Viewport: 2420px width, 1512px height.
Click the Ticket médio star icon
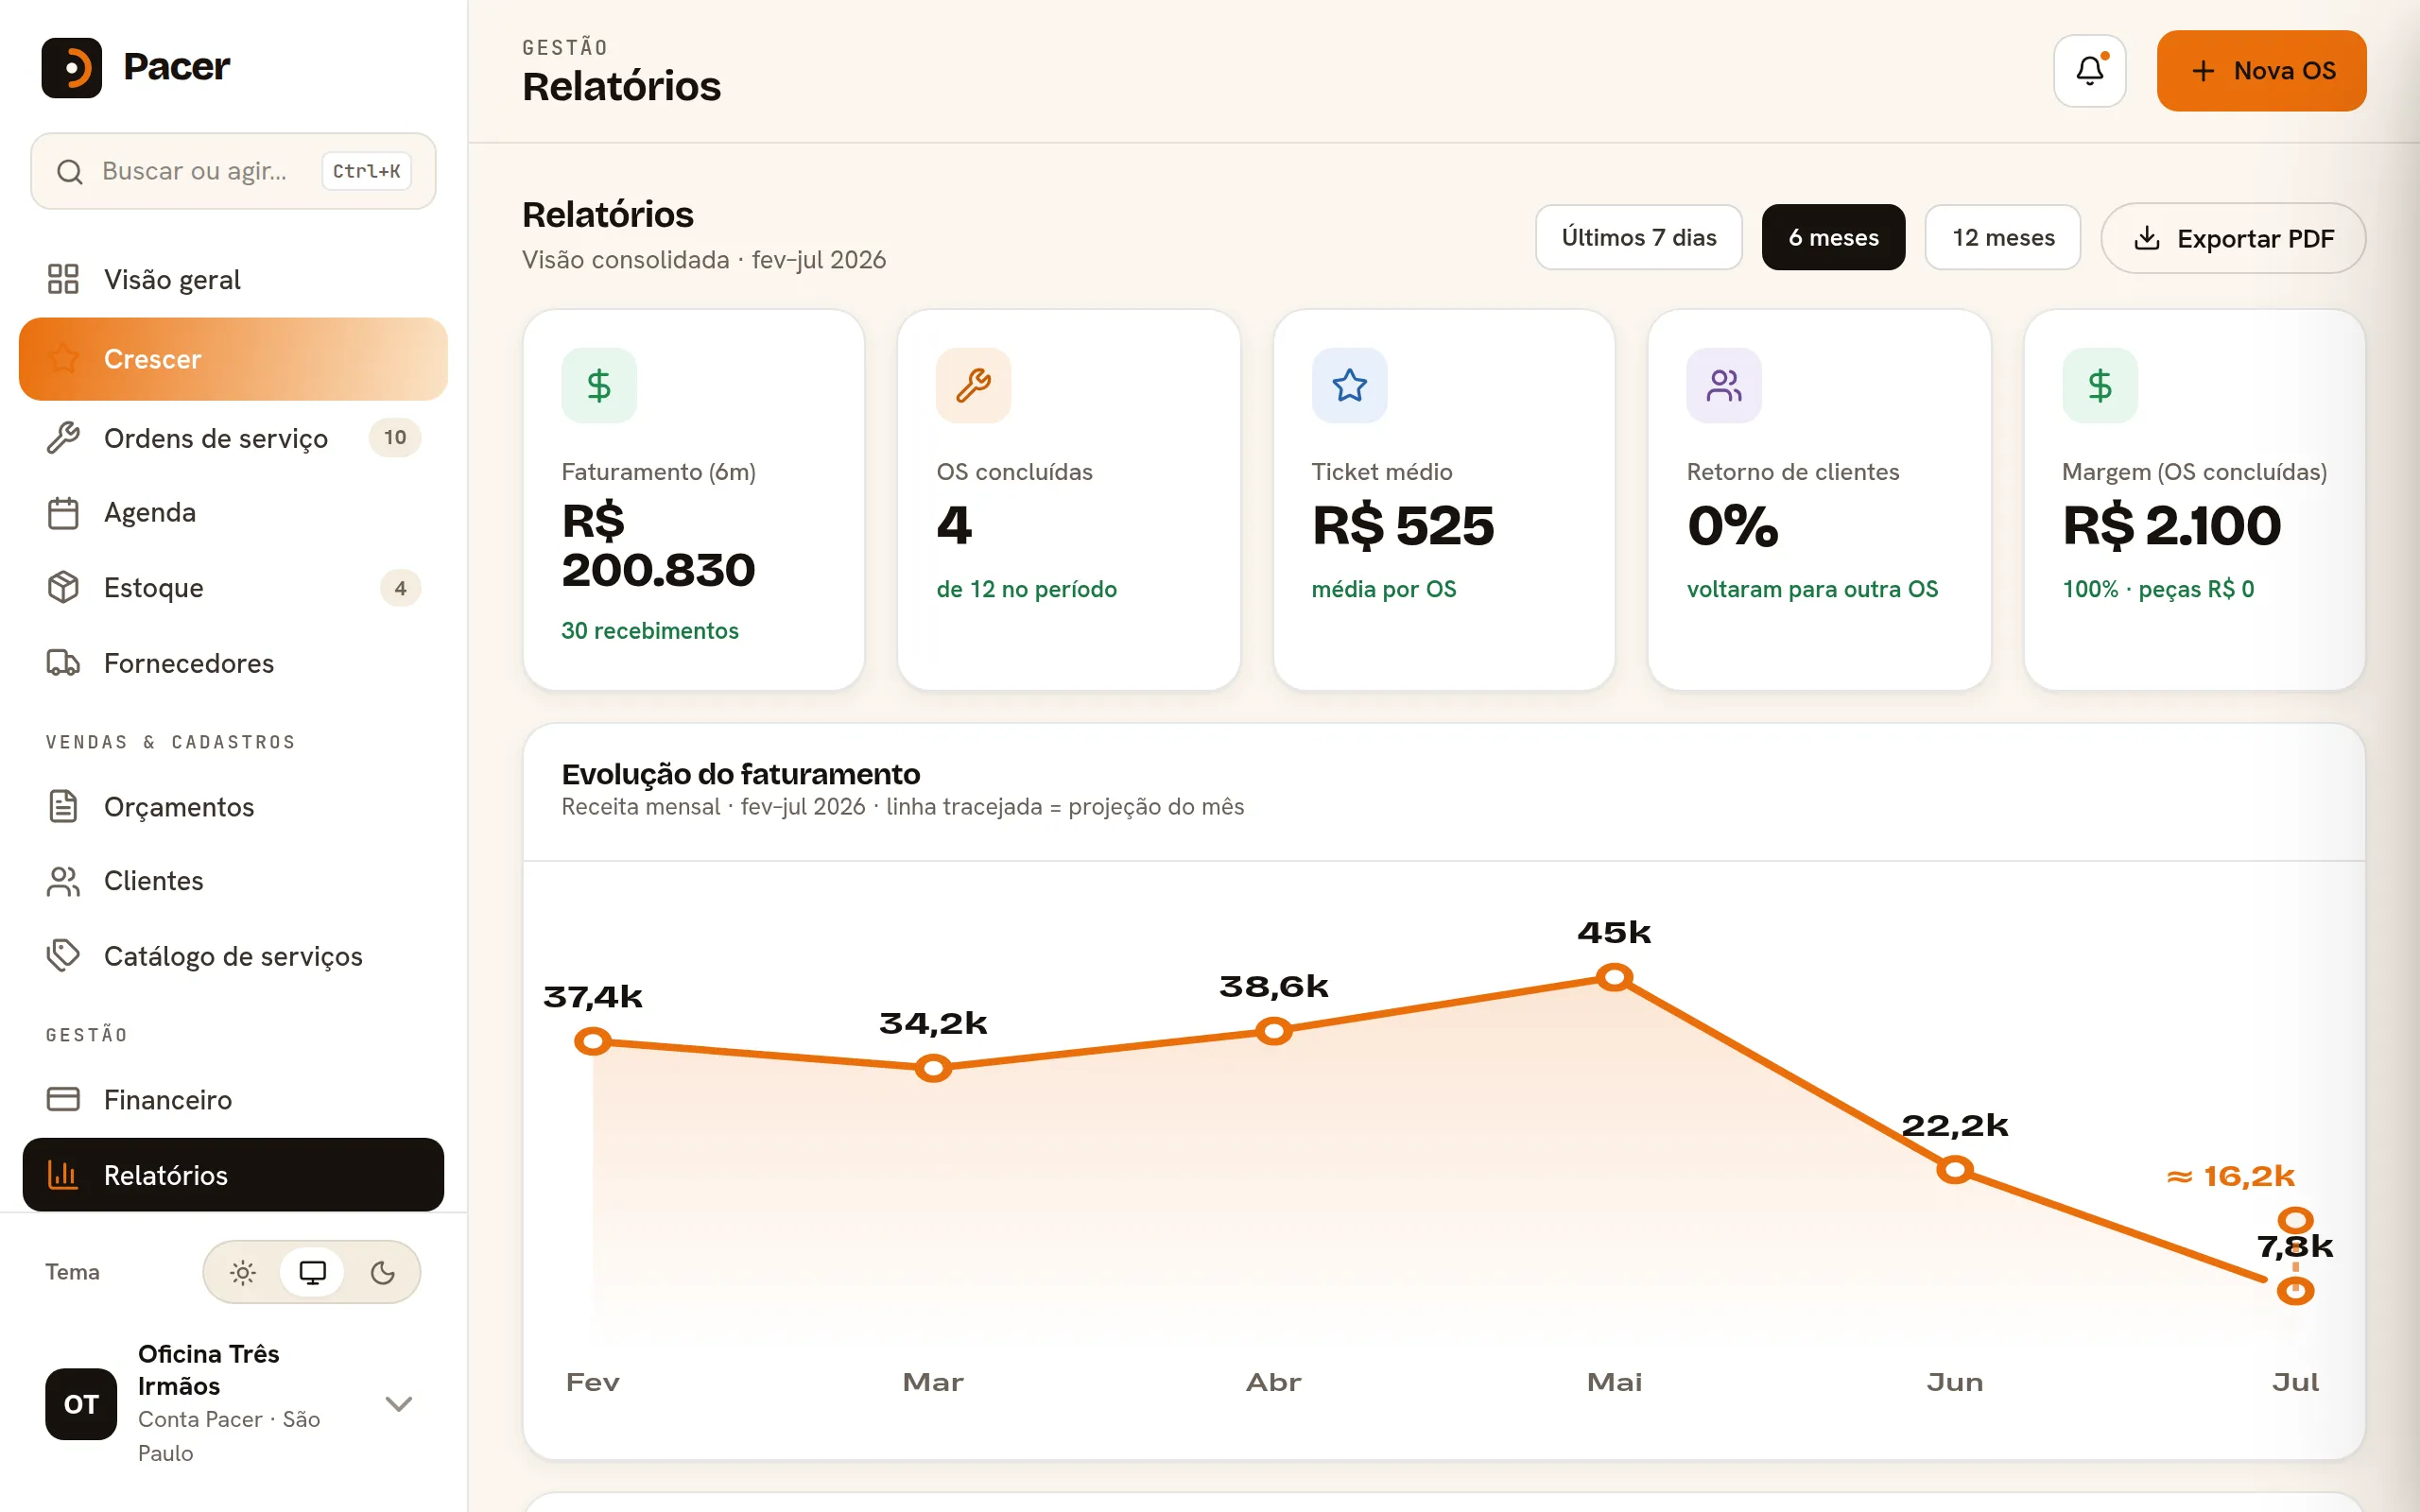click(1350, 385)
